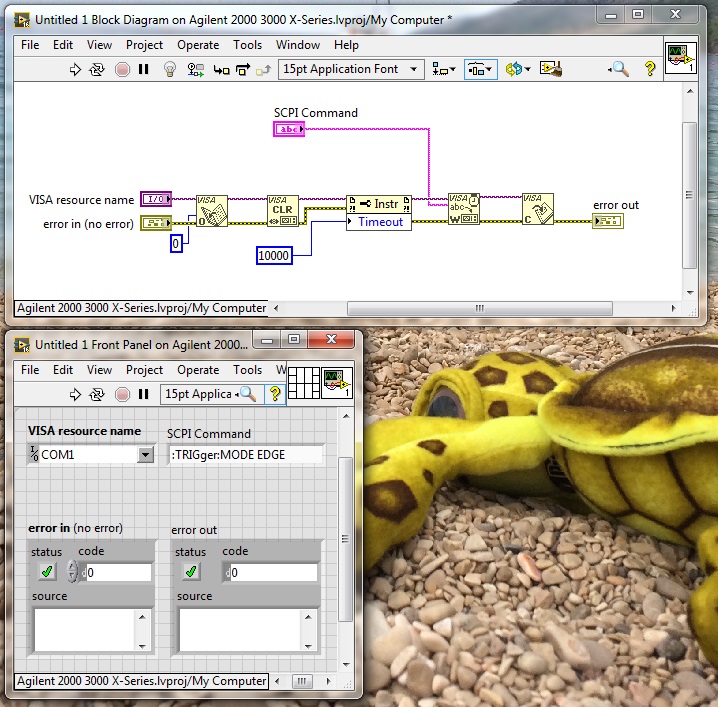The width and height of the screenshot is (718, 707).
Task: Click VI icon in Front Panel corner
Action: pyautogui.click(x=337, y=383)
